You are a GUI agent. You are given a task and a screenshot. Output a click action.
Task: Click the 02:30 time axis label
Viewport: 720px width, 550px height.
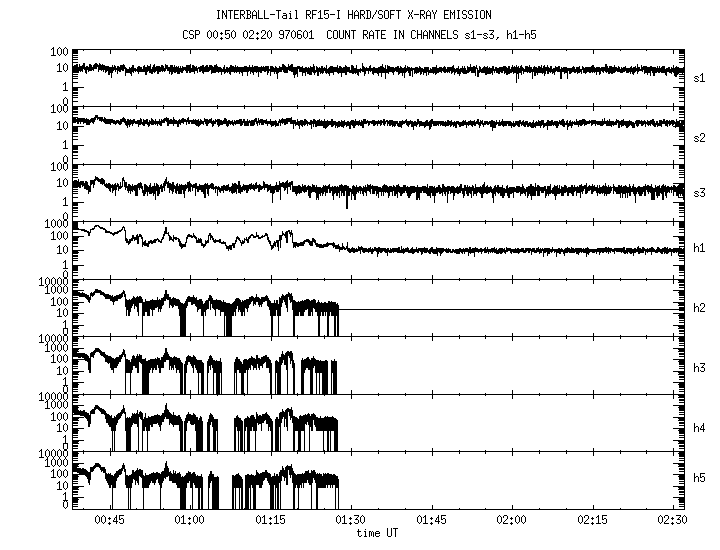(673, 520)
